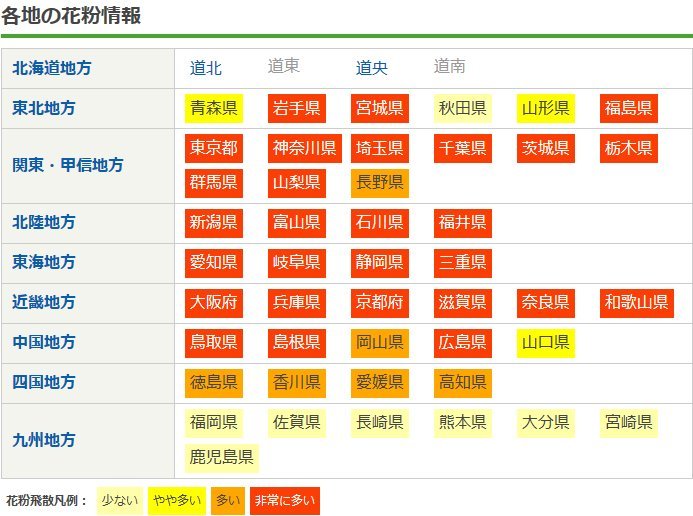Open 道央 region link
The height and width of the screenshot is (516, 693).
[372, 68]
